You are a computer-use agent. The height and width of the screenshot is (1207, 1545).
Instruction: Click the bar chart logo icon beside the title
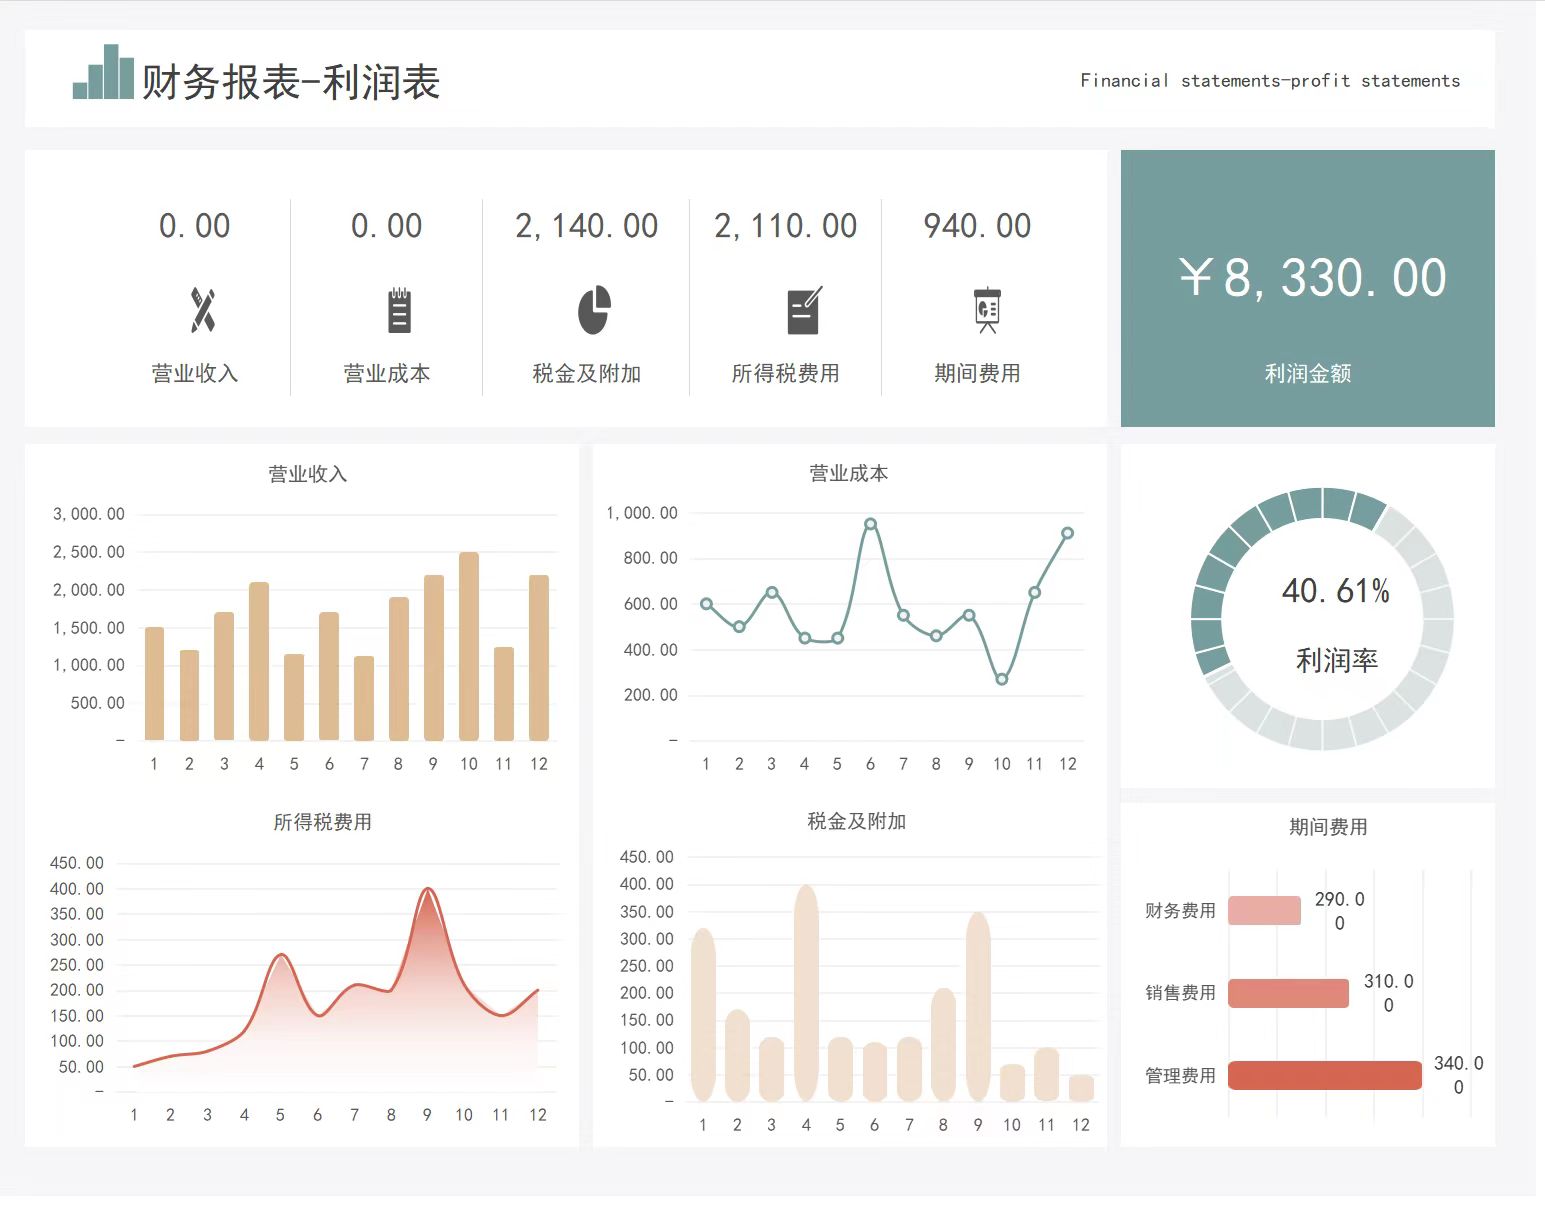point(103,73)
